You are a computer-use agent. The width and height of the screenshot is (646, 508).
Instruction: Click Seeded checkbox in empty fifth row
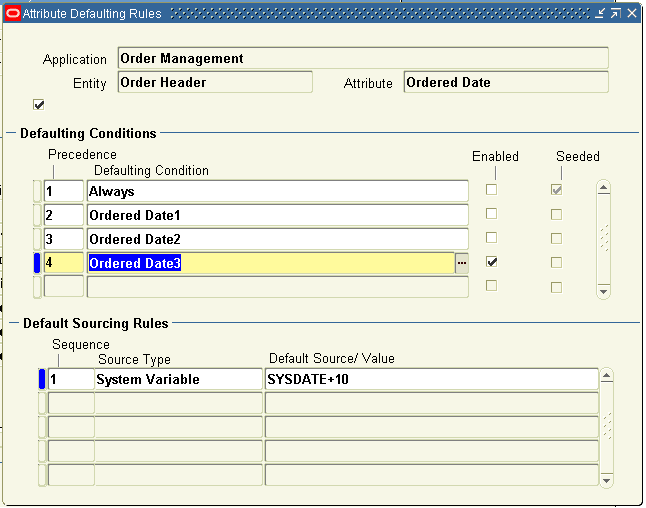click(x=556, y=287)
